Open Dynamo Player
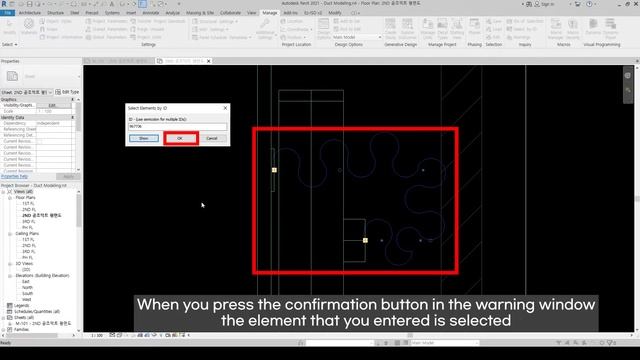The image size is (640, 360). tap(611, 29)
